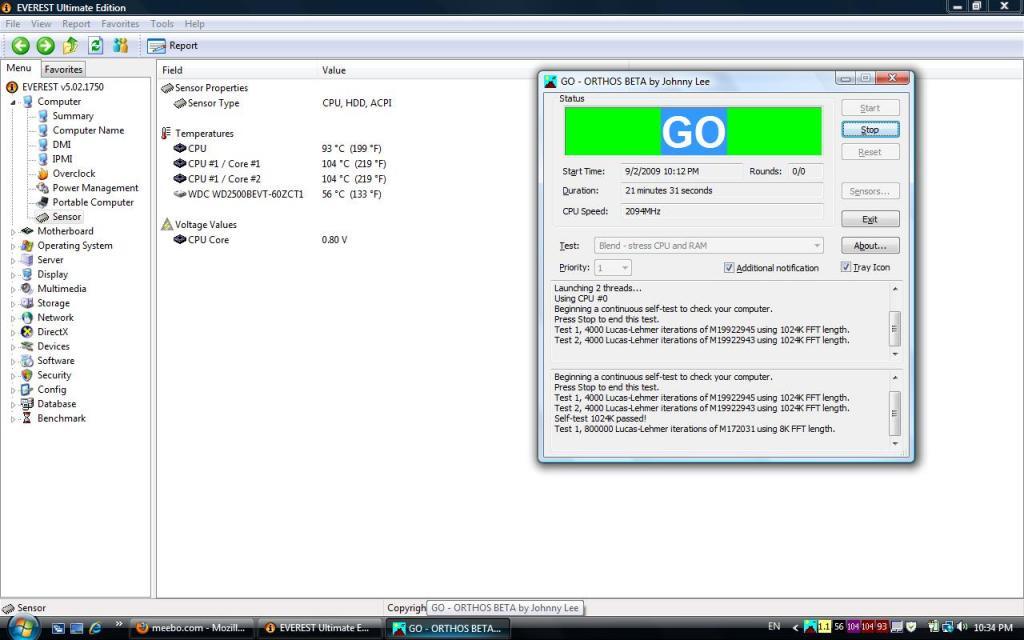
Task: Switch to meebo.com Mozilla taskbar button
Action: click(191, 628)
